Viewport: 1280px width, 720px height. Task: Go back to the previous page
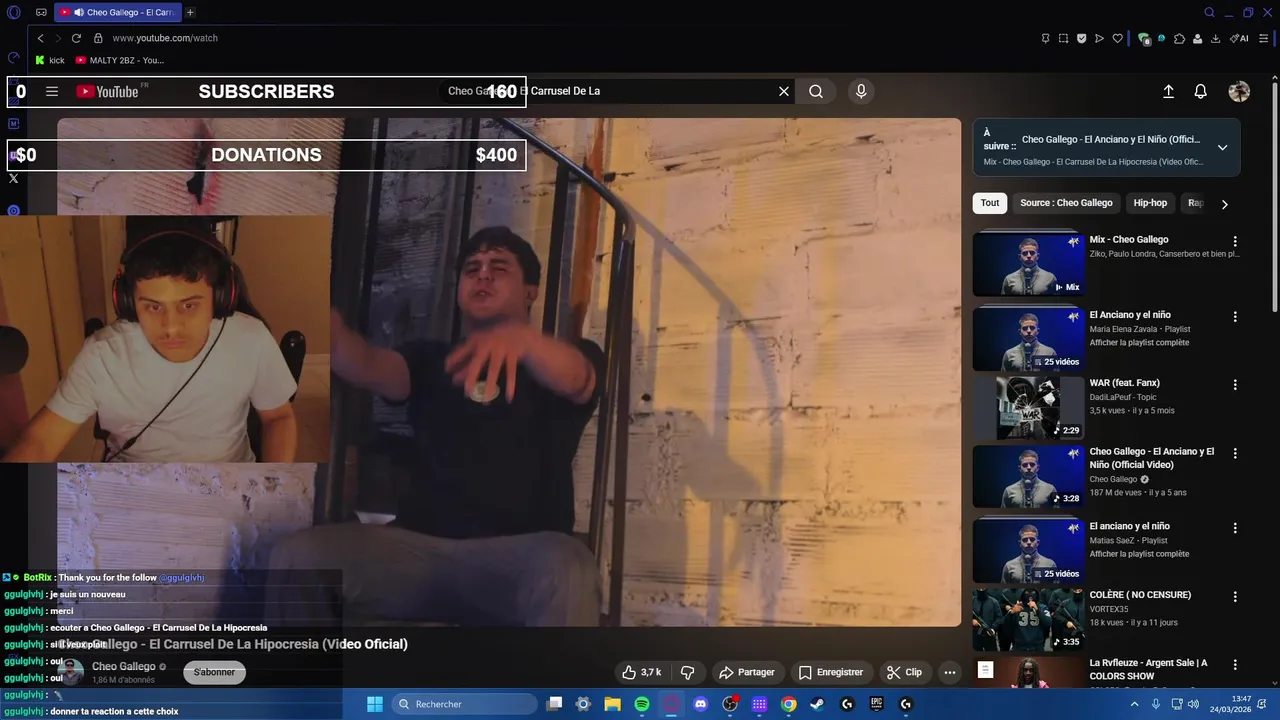click(x=40, y=38)
